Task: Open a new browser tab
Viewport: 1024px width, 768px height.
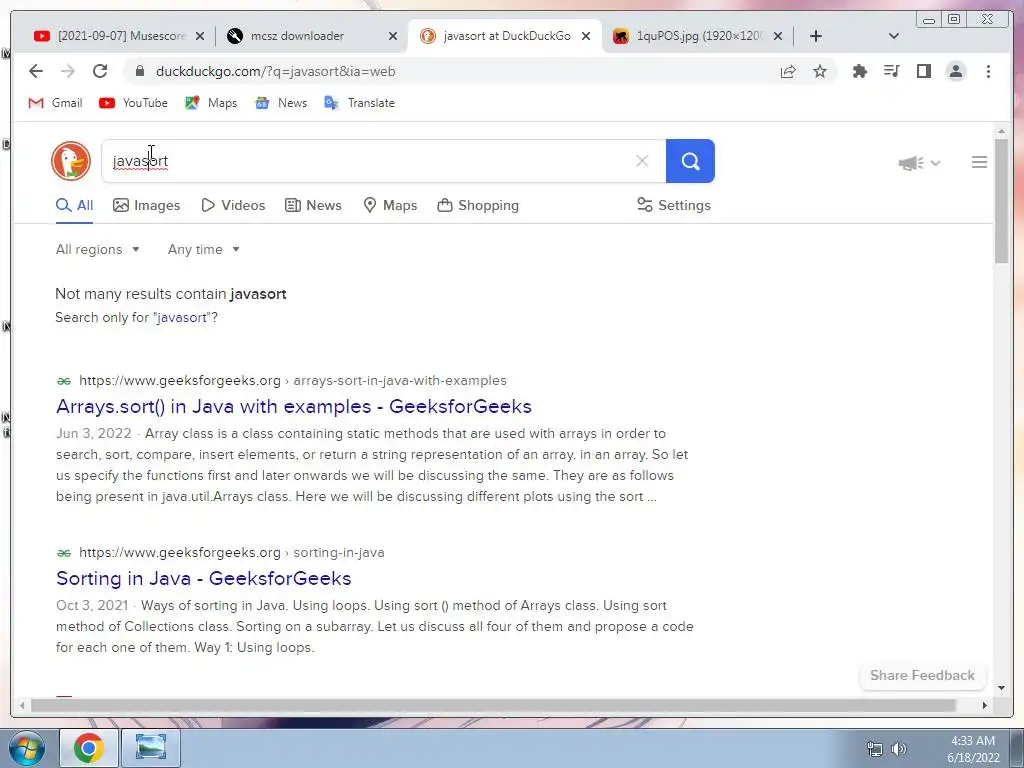Action: 816,36
